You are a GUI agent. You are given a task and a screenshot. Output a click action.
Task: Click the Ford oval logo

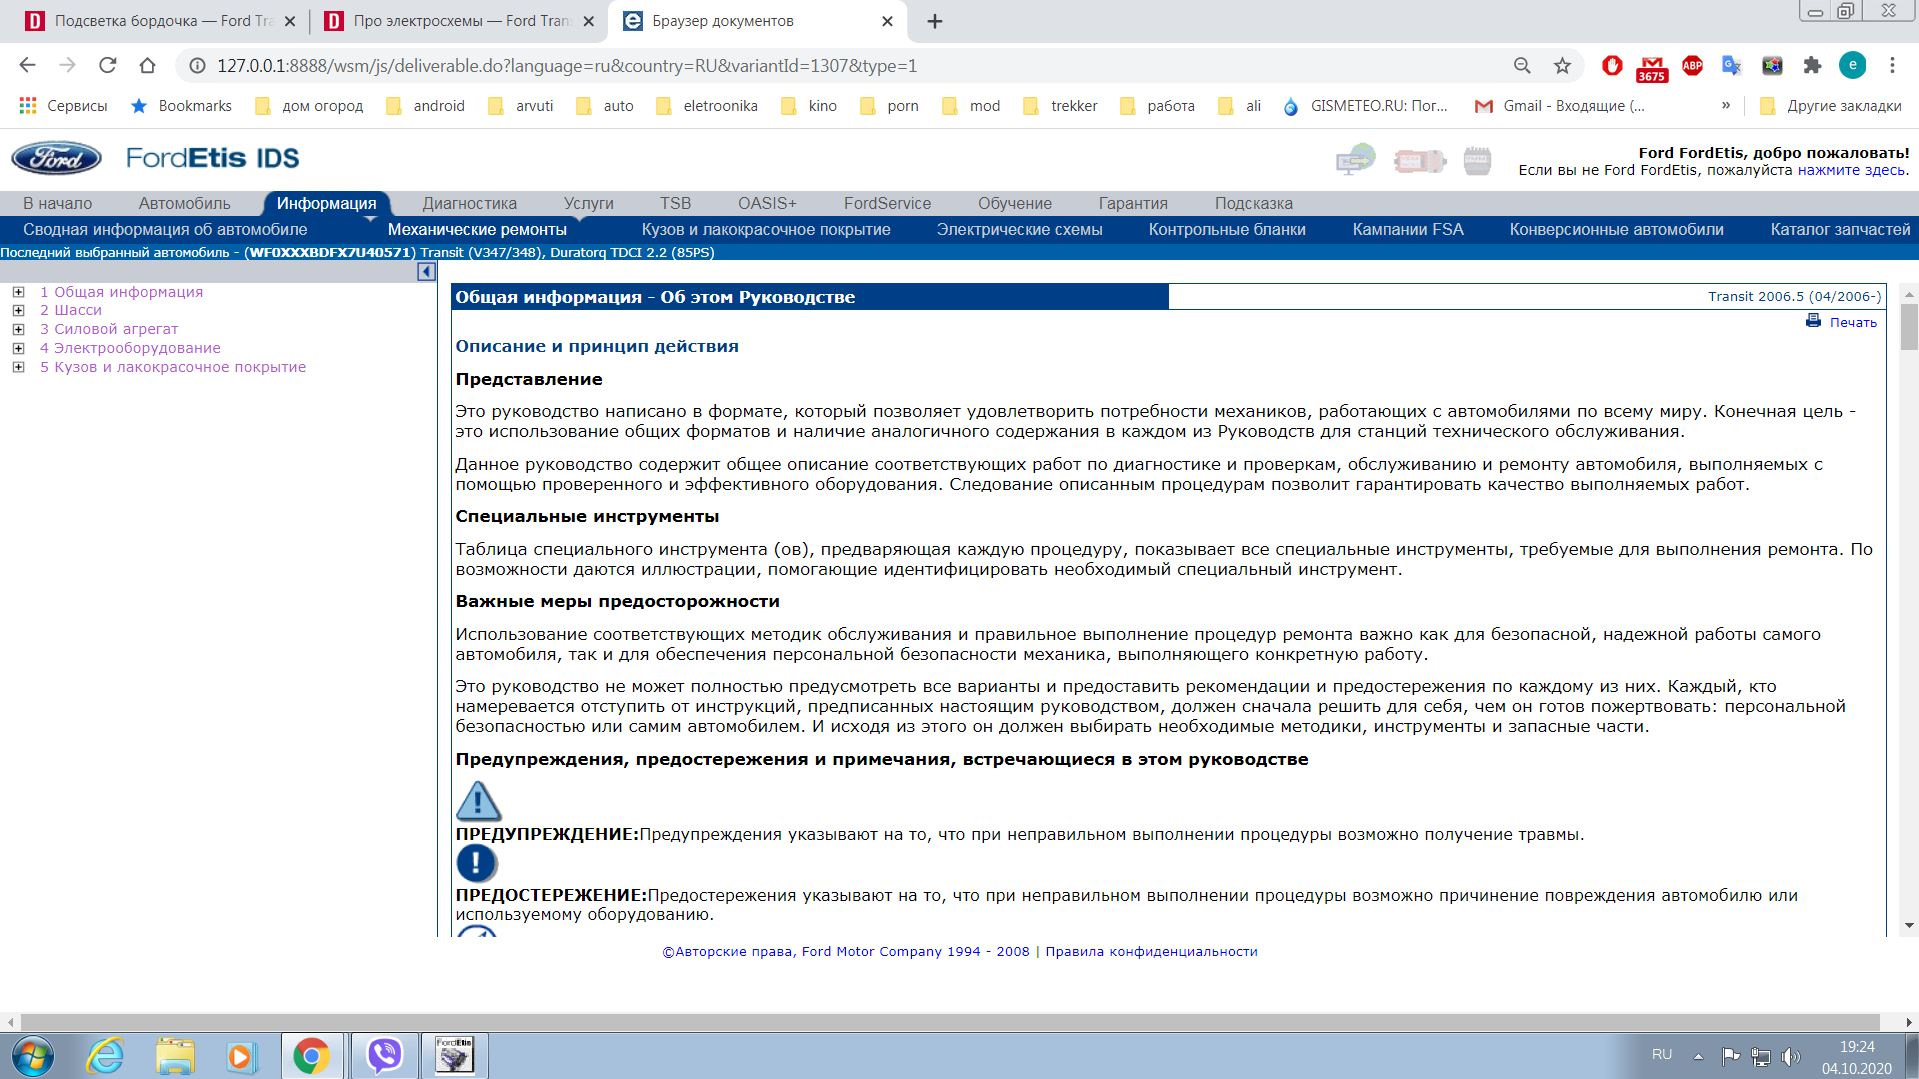(56, 158)
